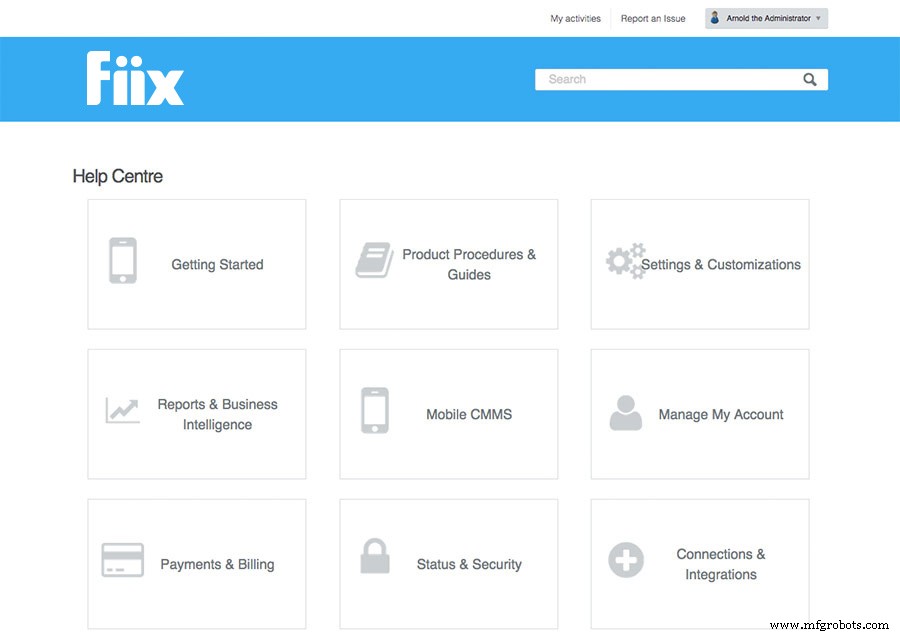Click the Connections & Integrations plus icon
Image resolution: width=900 pixels, height=635 pixels.
[x=625, y=561]
